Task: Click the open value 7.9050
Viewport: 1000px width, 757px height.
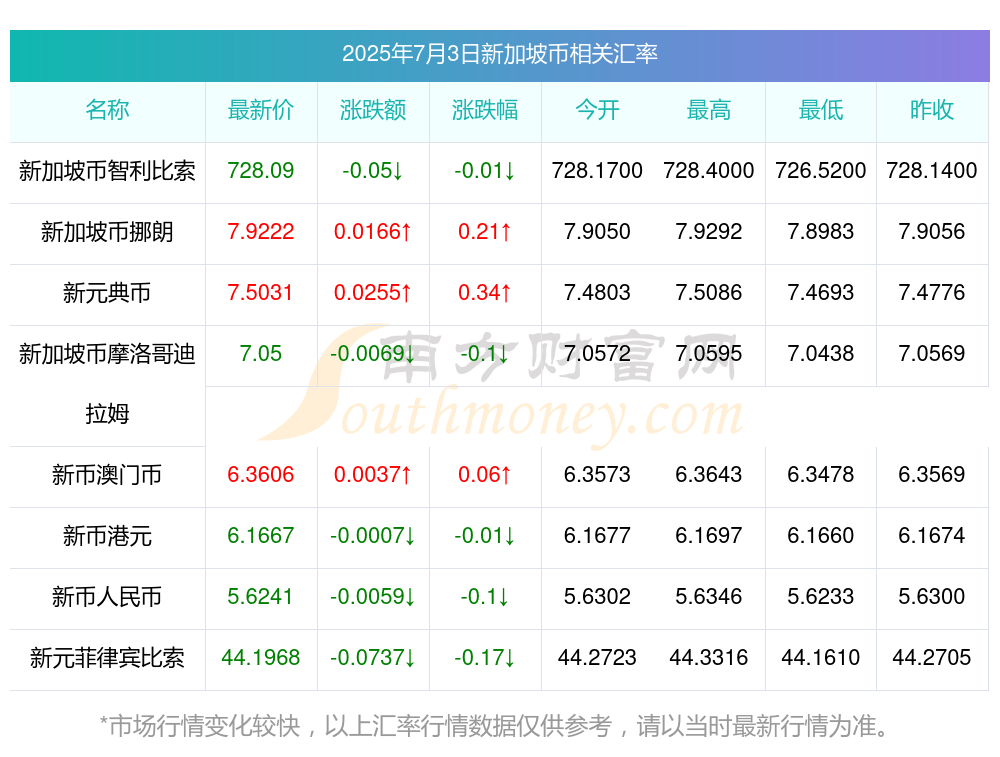Action: [597, 232]
